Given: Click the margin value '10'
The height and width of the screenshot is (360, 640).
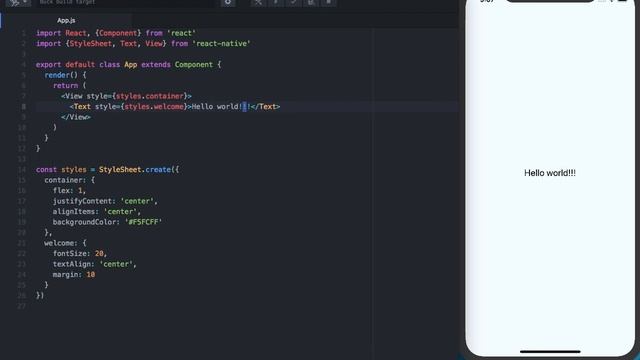Looking at the screenshot, I should pos(91,275).
